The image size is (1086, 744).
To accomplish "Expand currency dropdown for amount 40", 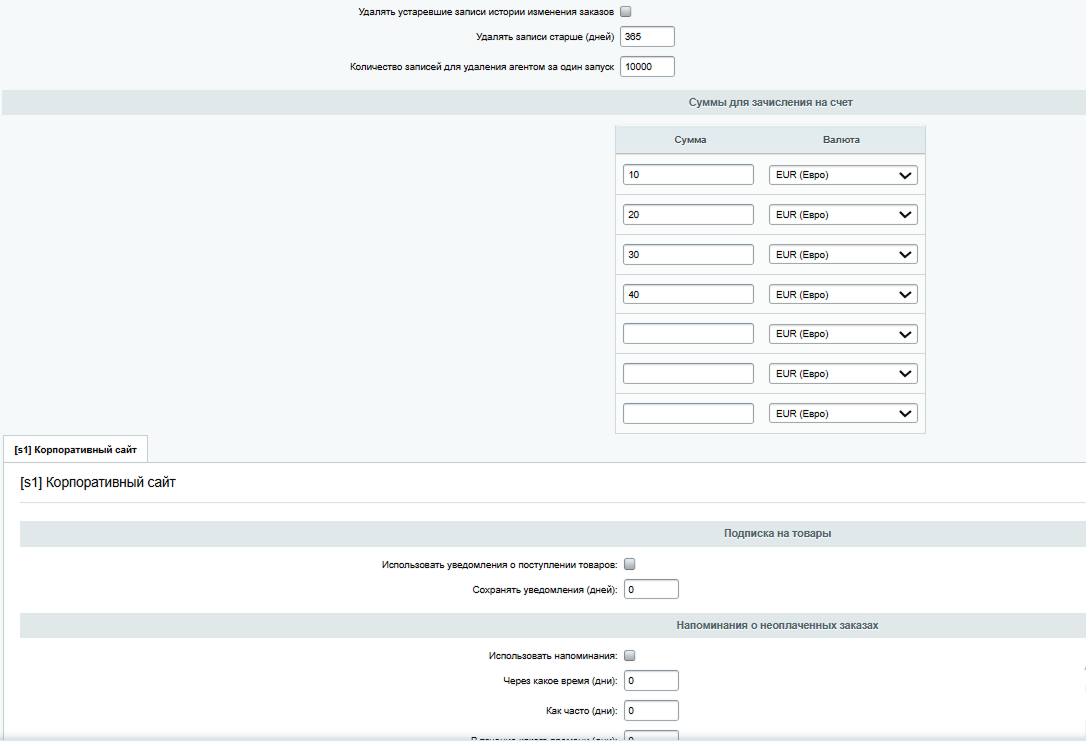I will [x=842, y=295].
